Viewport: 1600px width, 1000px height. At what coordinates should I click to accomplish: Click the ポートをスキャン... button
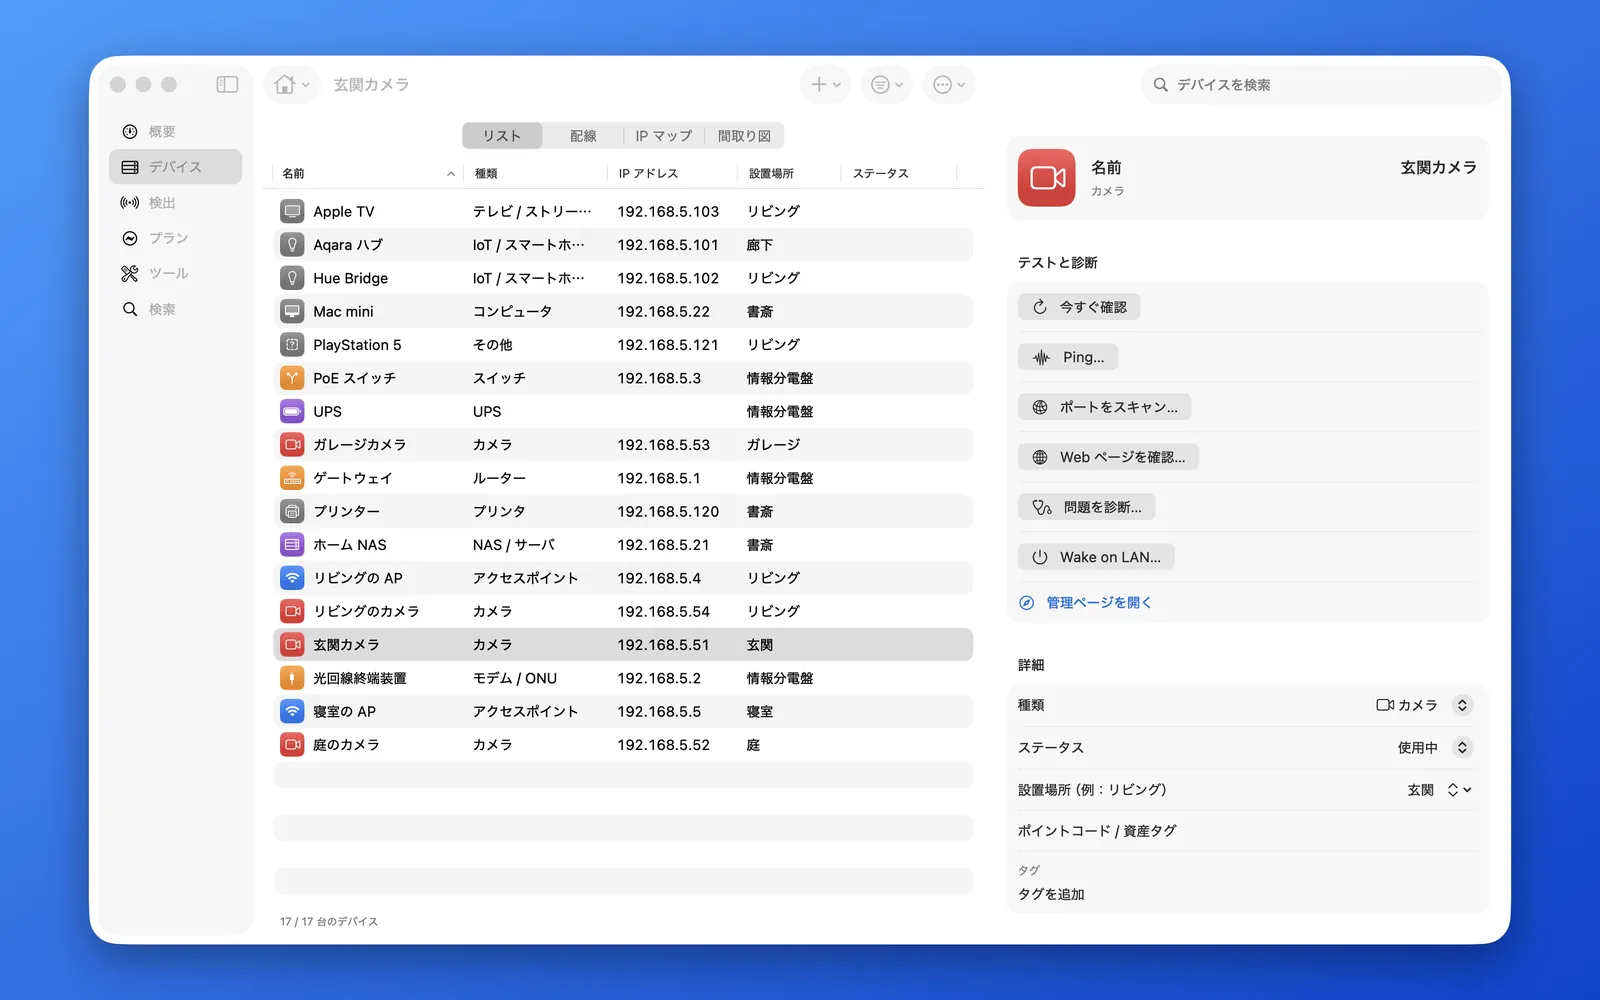click(x=1105, y=407)
